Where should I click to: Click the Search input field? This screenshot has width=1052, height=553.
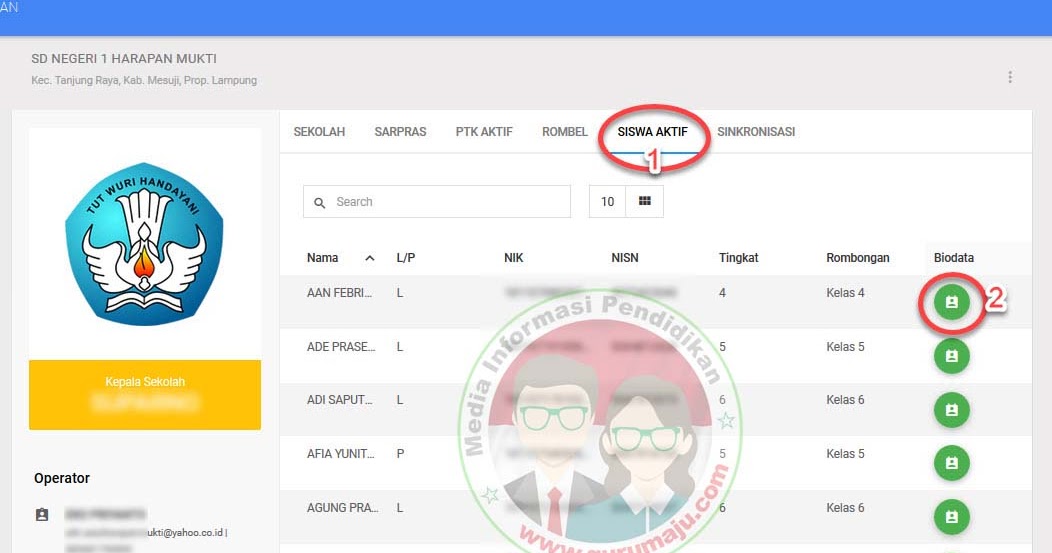[x=437, y=201]
